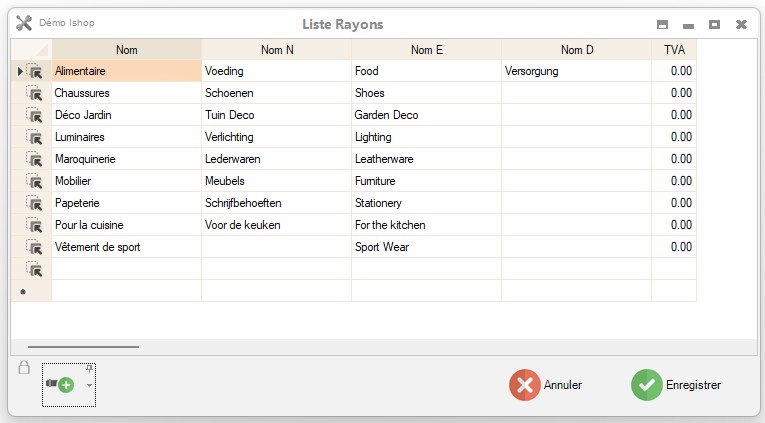Sort by the Nom N column header
This screenshot has width=765, height=423.
276,50
